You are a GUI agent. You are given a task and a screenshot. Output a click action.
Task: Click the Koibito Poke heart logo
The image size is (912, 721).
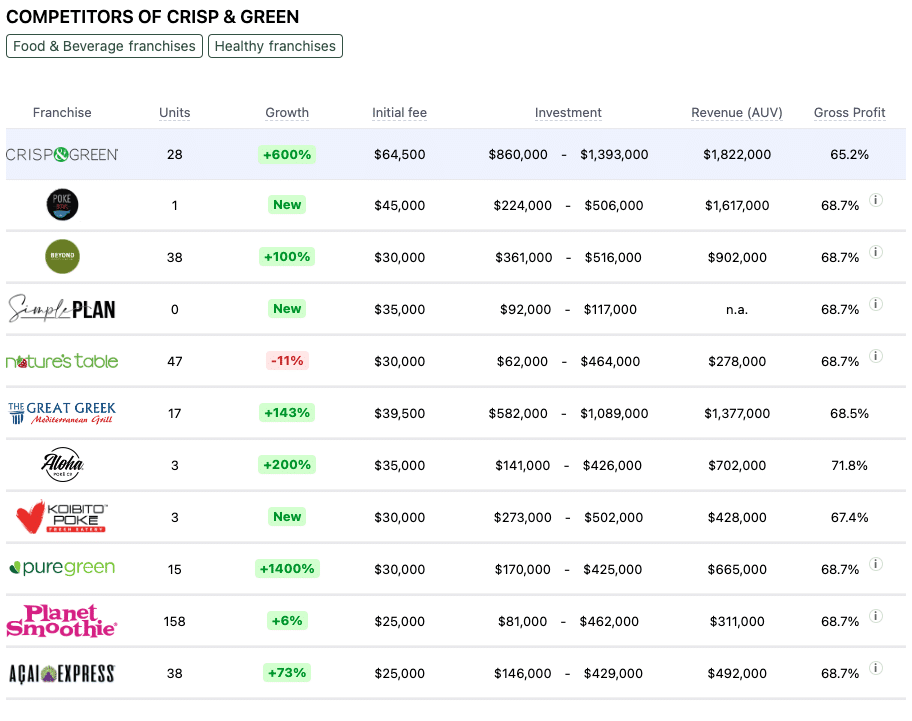click(62, 516)
